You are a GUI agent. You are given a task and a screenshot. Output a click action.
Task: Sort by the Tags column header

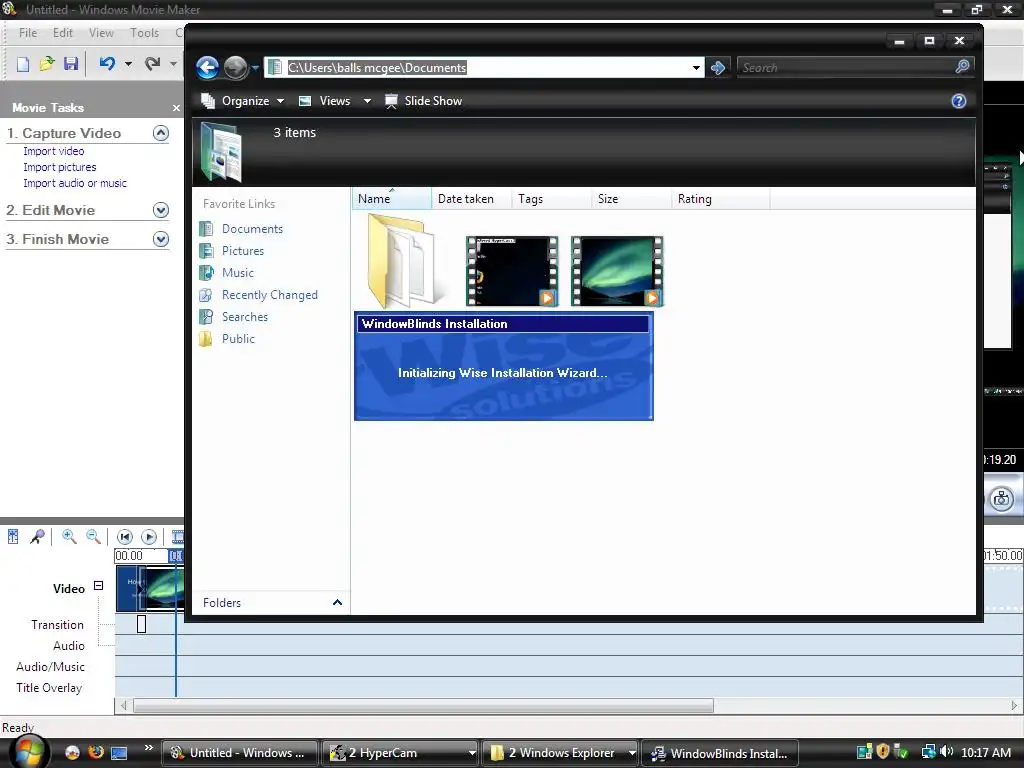552,199
